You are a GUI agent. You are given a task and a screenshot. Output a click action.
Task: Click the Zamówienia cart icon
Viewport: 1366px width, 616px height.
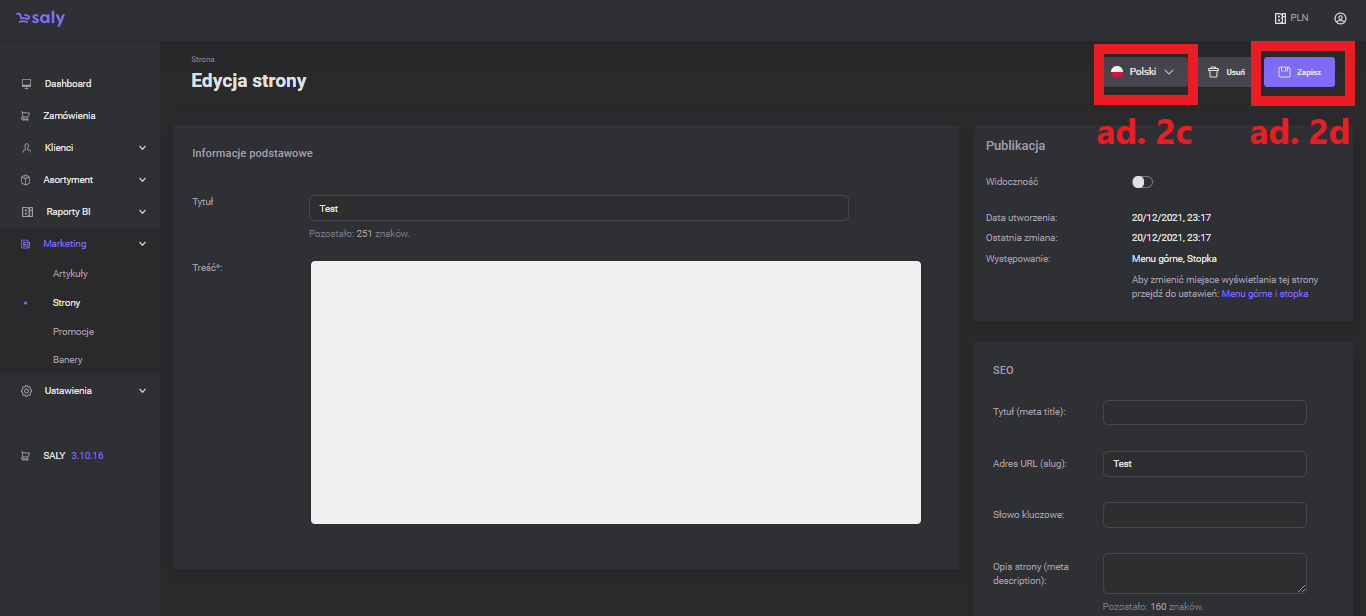27,116
